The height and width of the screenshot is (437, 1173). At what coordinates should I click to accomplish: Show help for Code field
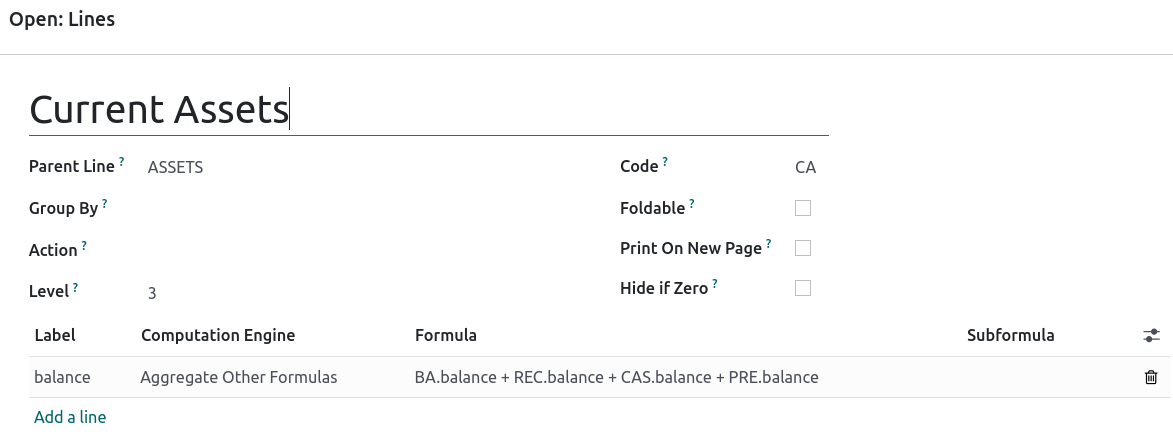coord(665,161)
